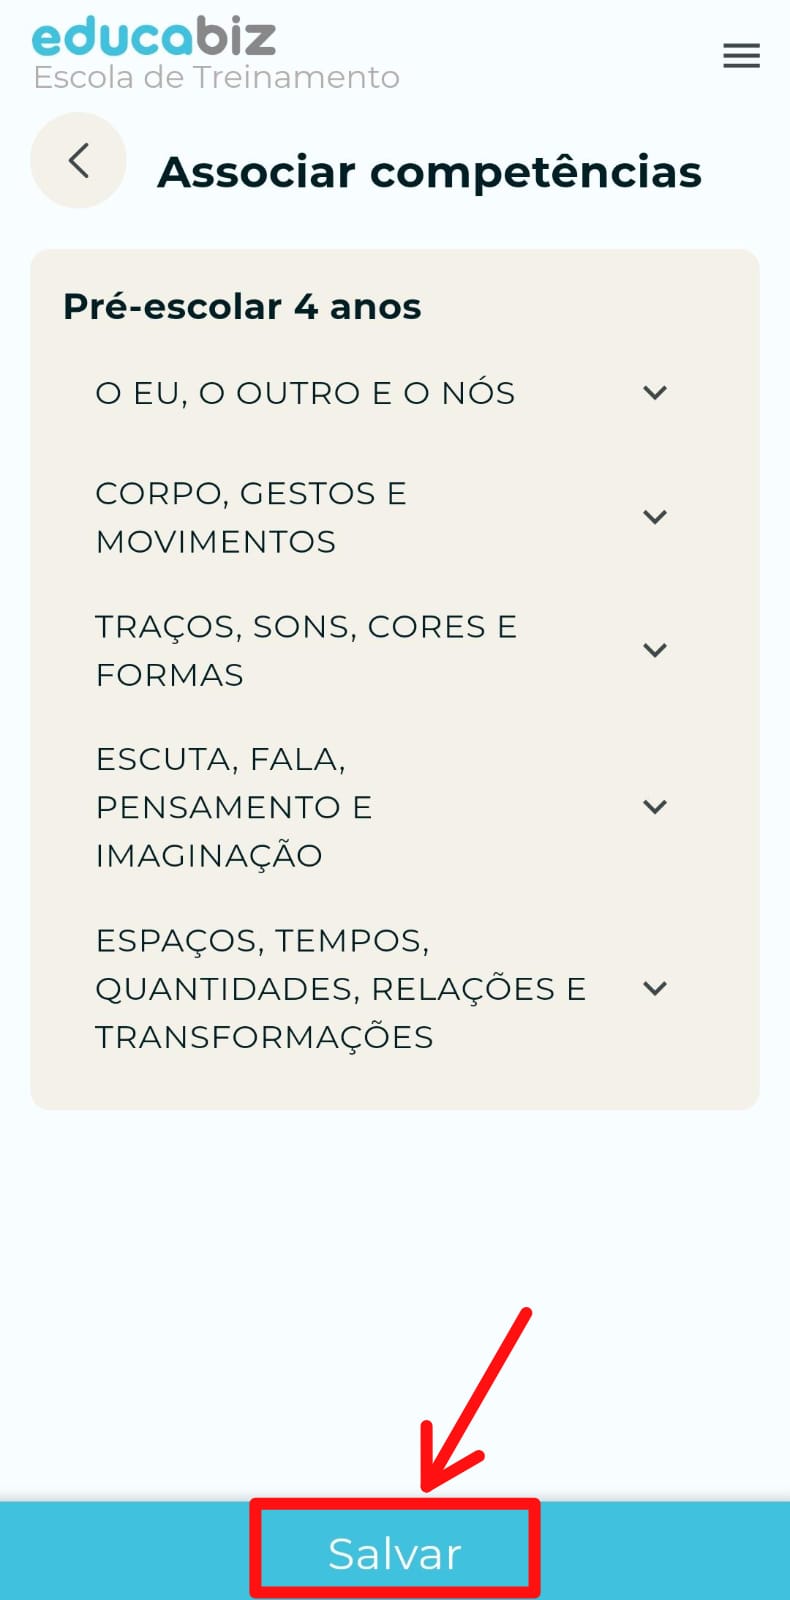Viewport: 790px width, 1600px height.
Task: Click the Associar competências page title
Action: tap(429, 172)
